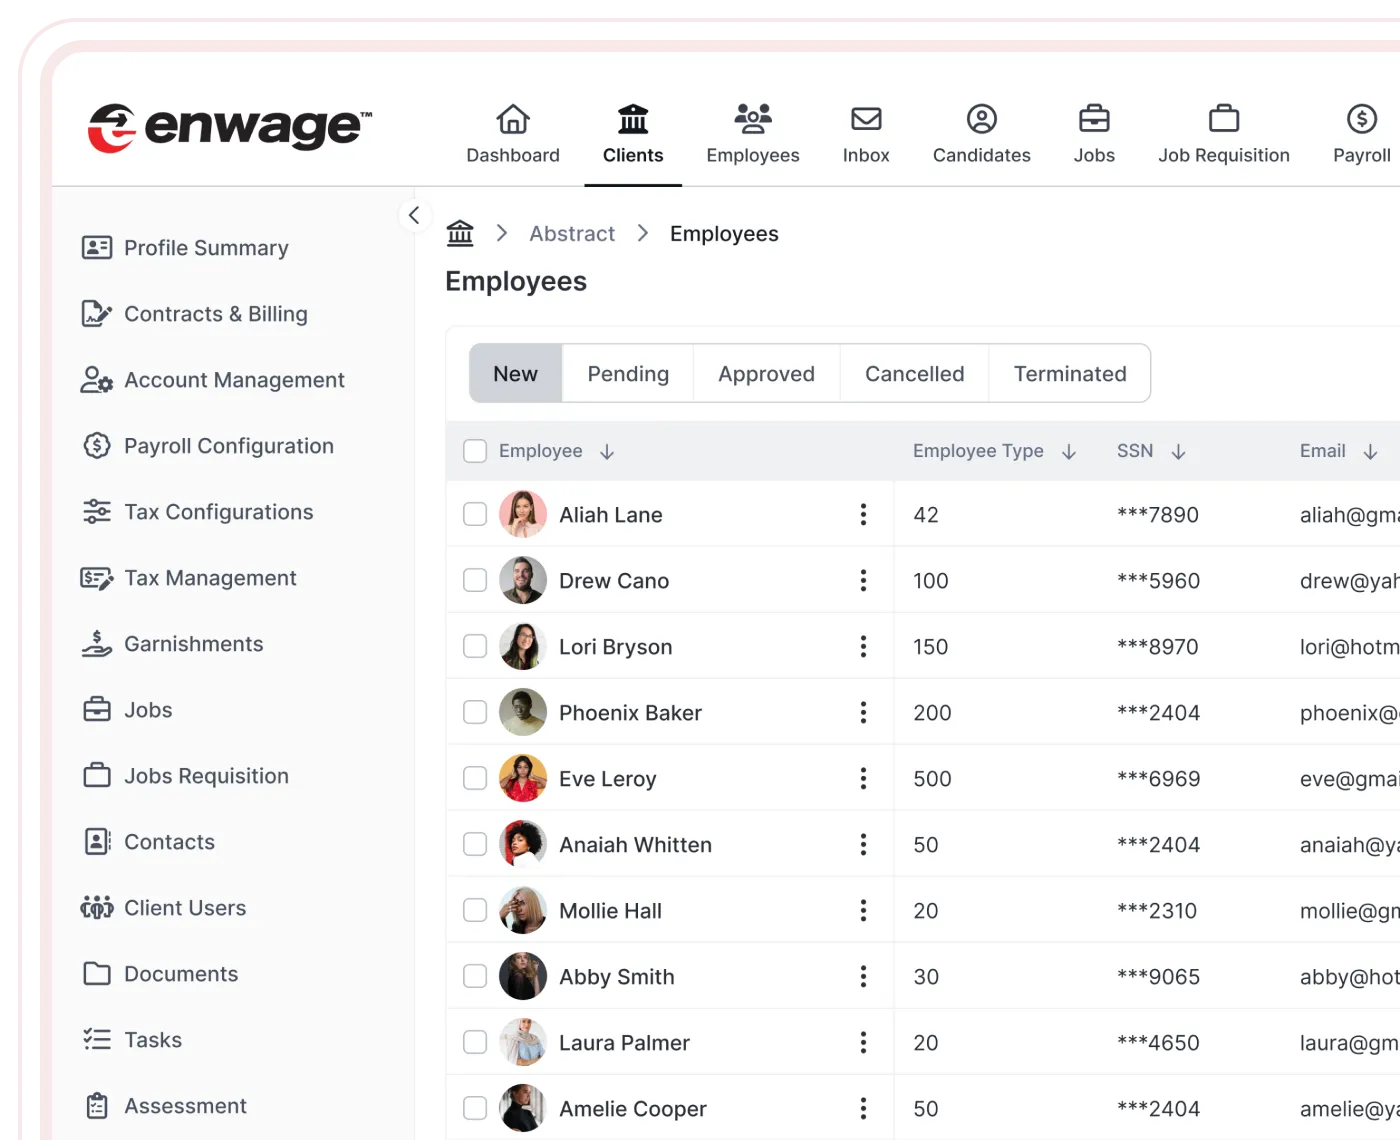This screenshot has height=1140, width=1400.
Task: Open the Employees group icon in top navigation
Action: 753,119
